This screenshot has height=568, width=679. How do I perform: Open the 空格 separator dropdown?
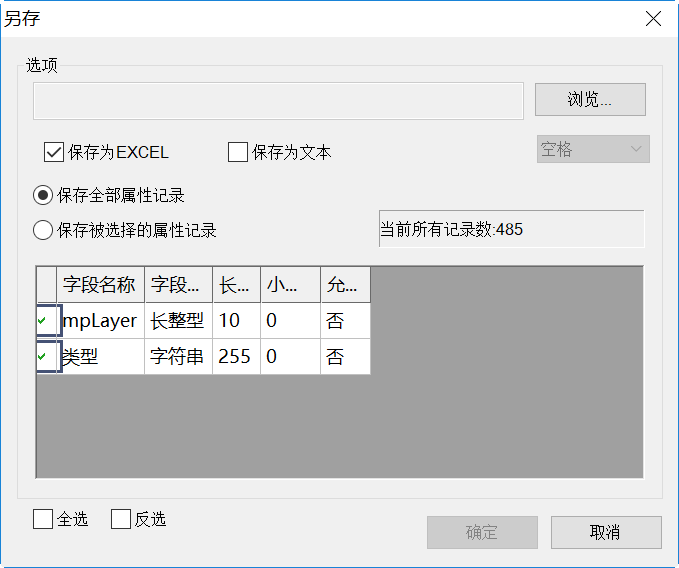pyautogui.click(x=593, y=150)
